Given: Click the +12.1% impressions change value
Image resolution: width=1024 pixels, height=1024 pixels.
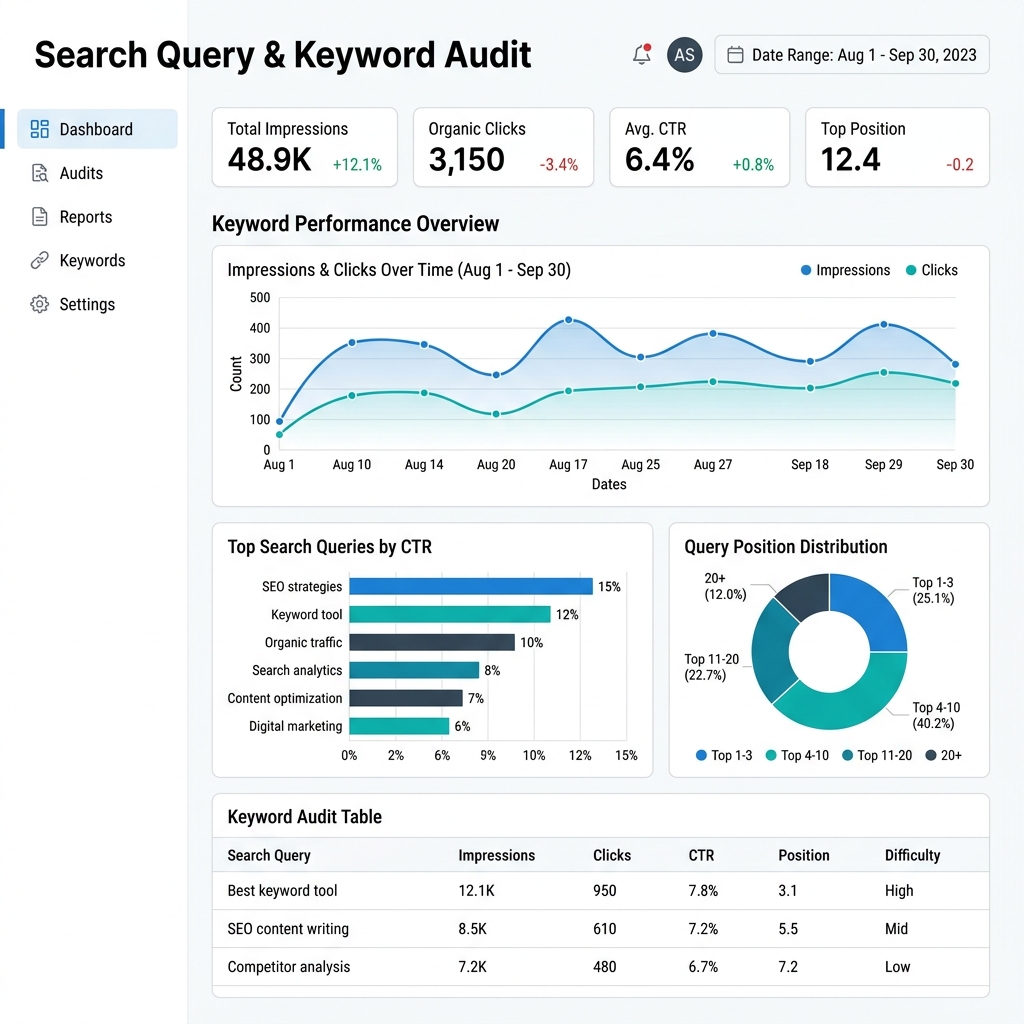Looking at the screenshot, I should pyautogui.click(x=357, y=165).
